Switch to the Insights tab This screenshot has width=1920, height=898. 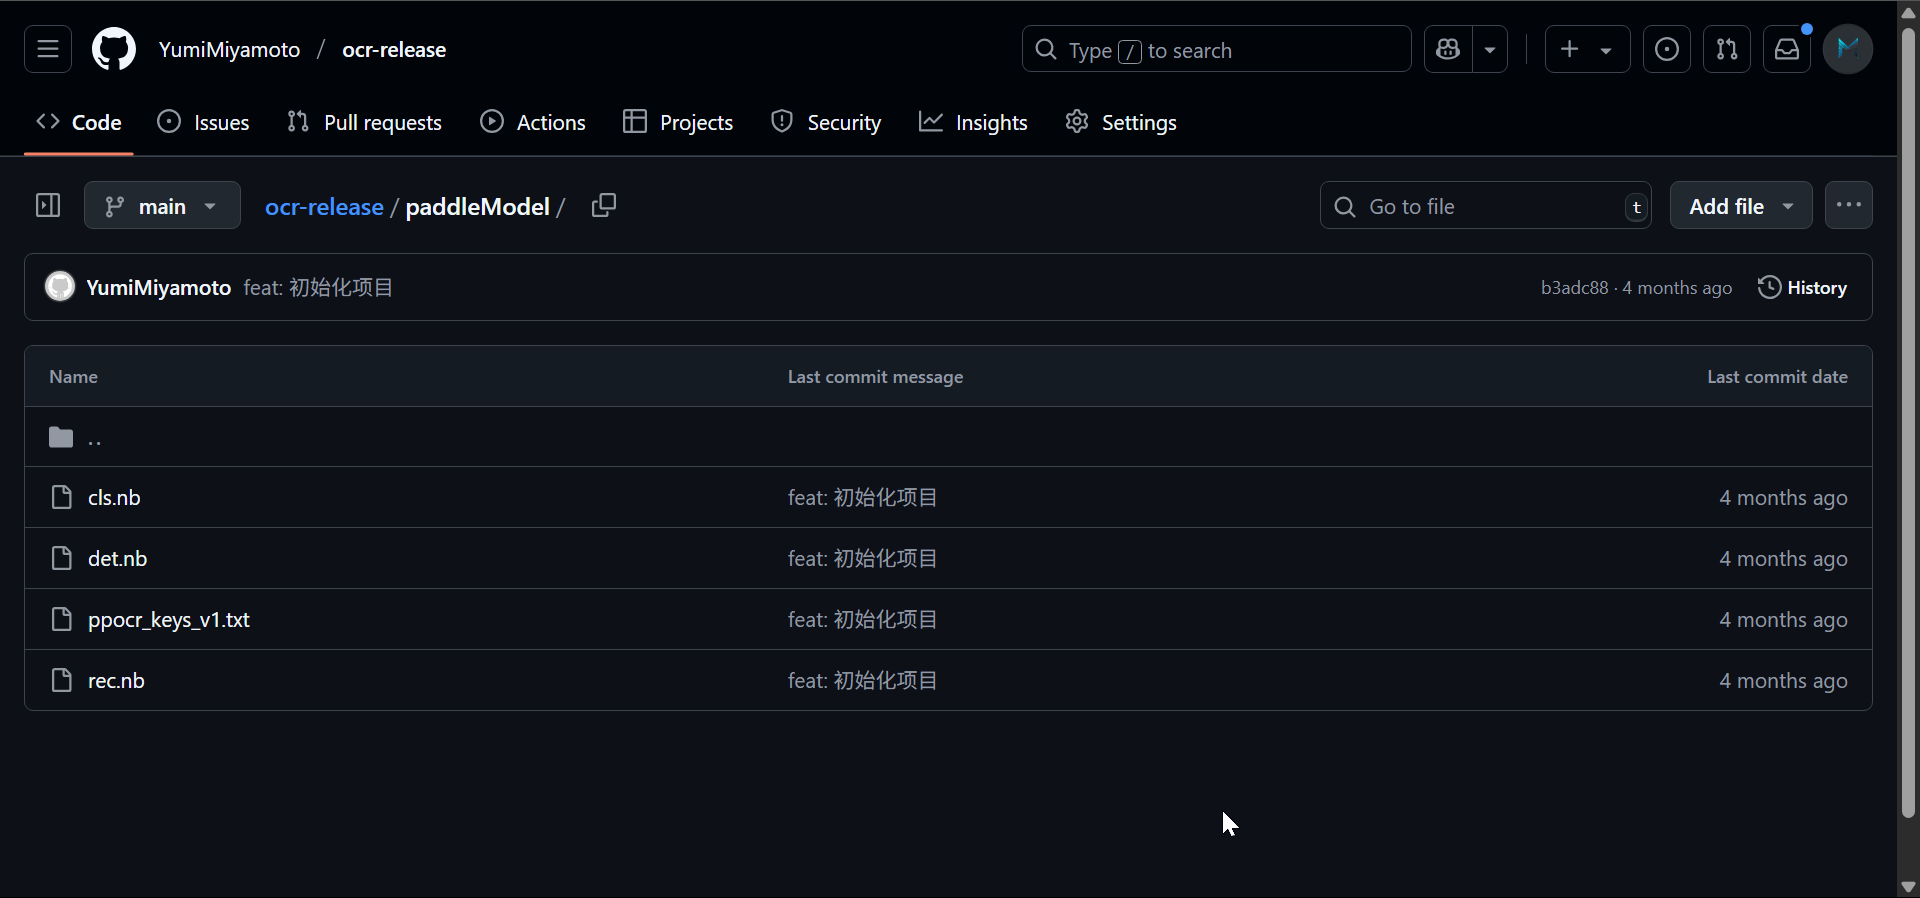(973, 122)
